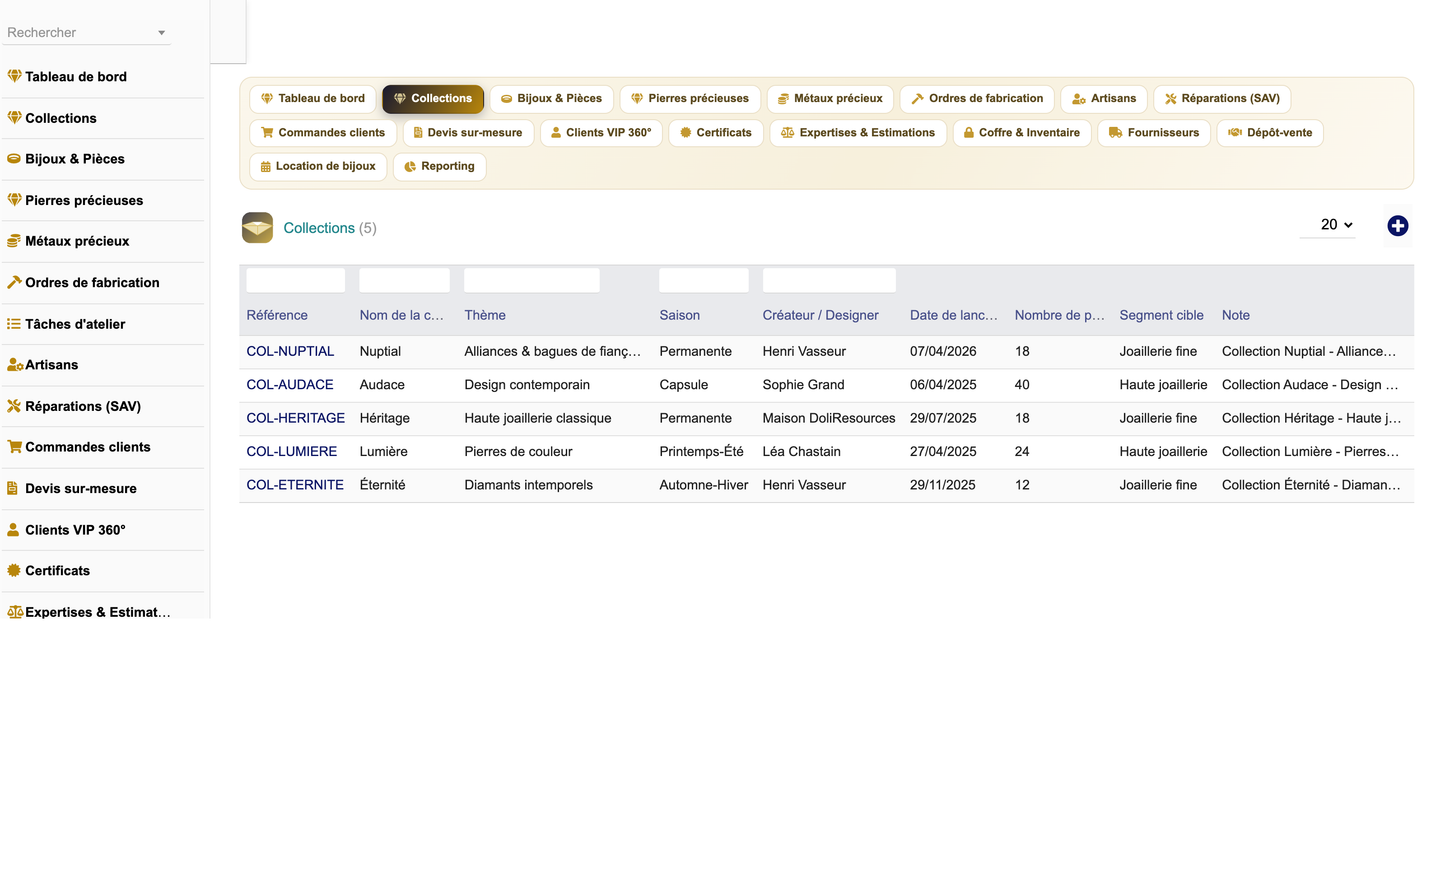Click the pie chart icon in Reporting tab
This screenshot has height=894, width=1445.
410,167
